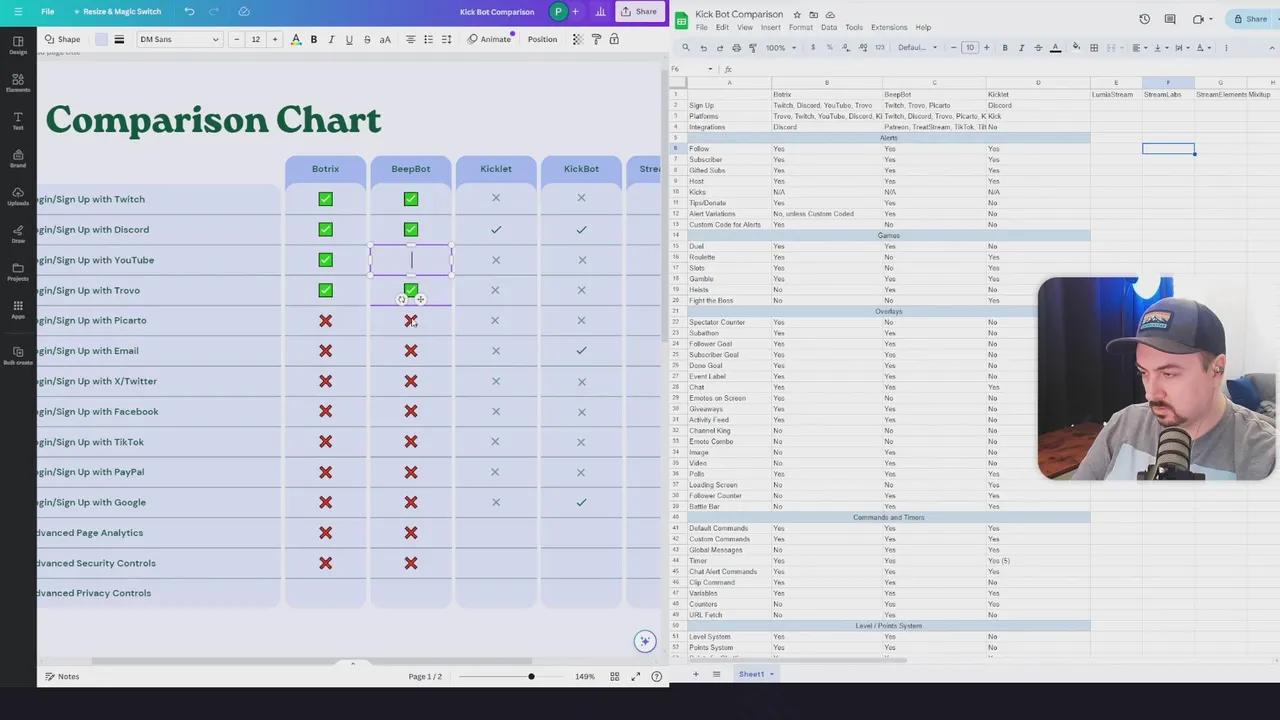Click Canva Animate button
The image size is (1280, 720).
(489, 39)
